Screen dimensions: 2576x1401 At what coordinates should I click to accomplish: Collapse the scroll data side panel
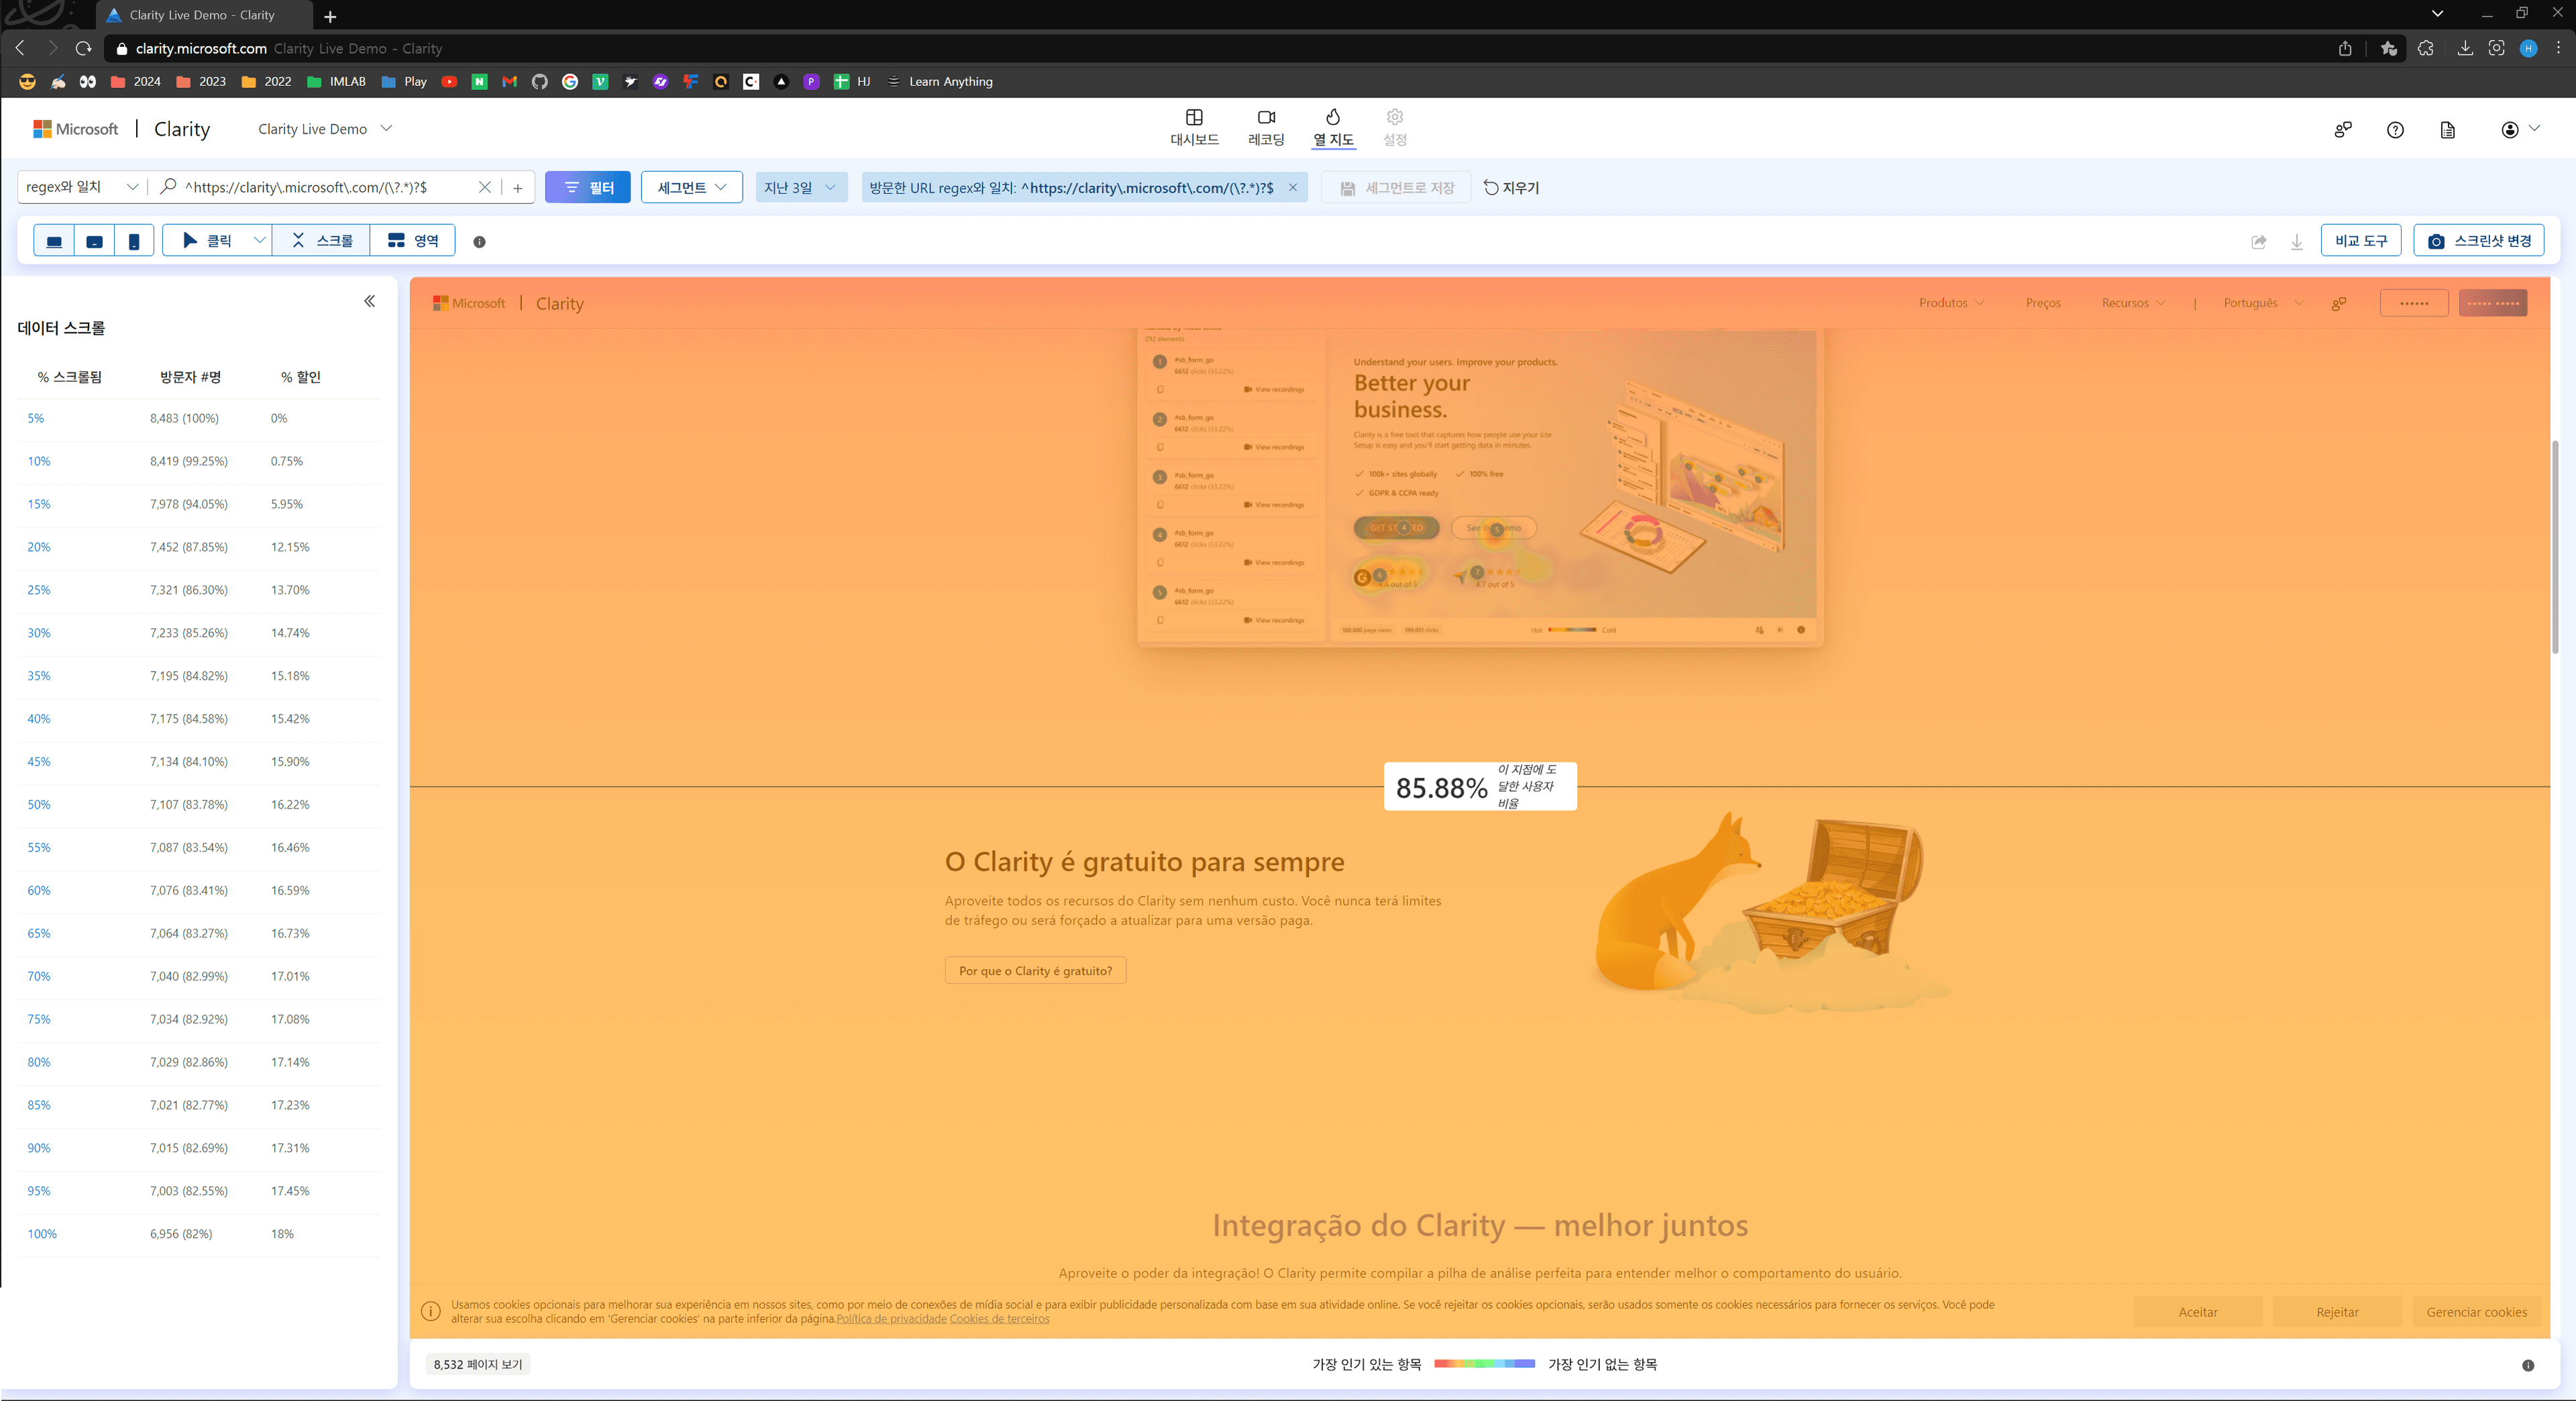click(369, 301)
